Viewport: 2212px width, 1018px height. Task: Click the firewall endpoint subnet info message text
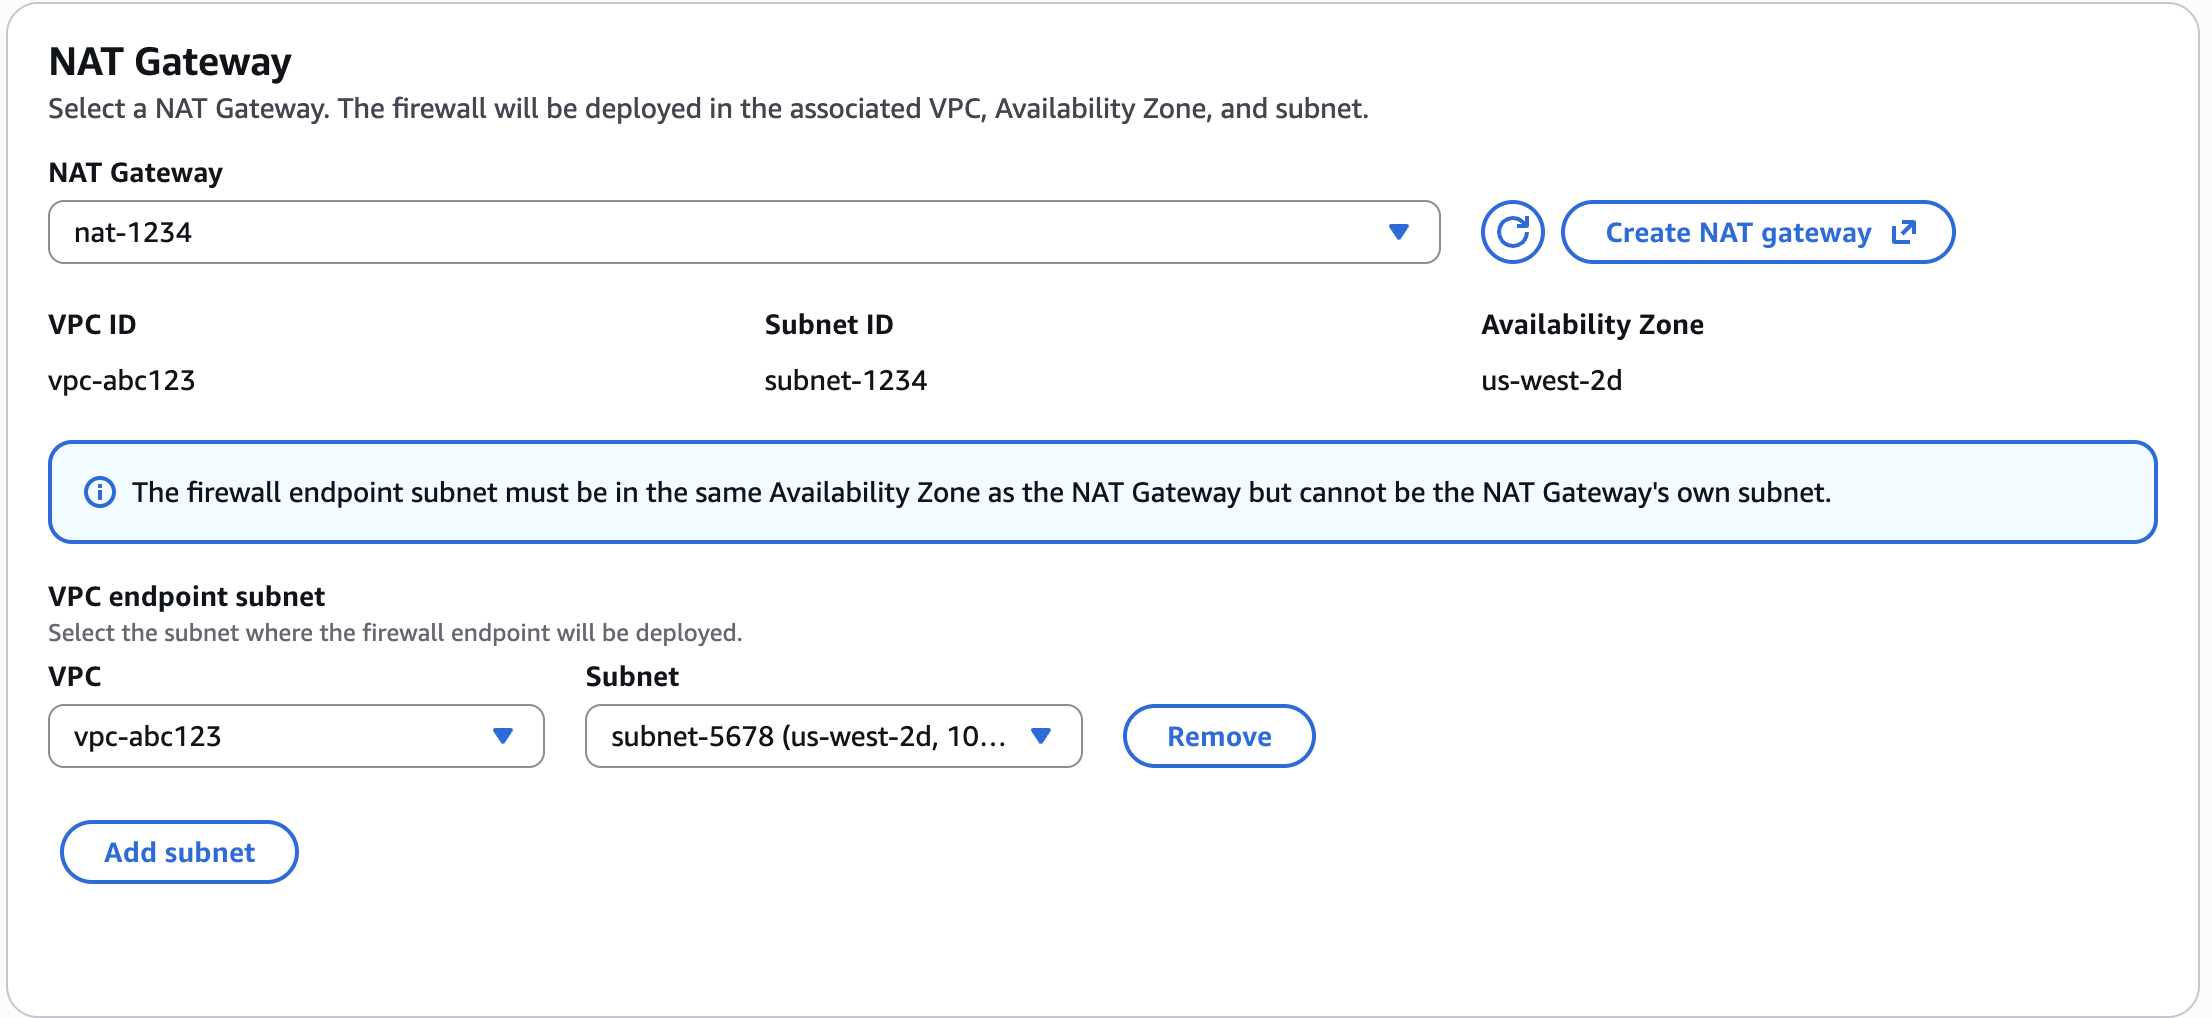coord(981,492)
